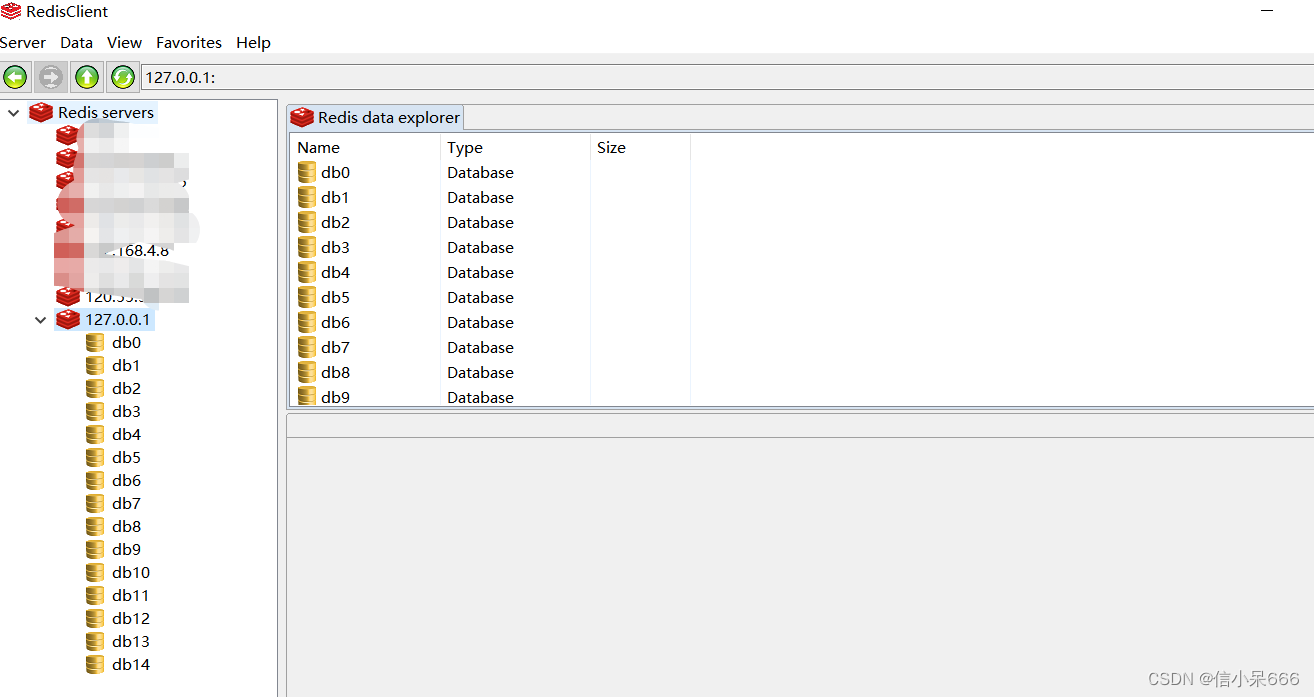Viewport: 1314px width, 697px height.
Task: Select the 127.0.0.1 server in the tree
Action: coord(117,320)
